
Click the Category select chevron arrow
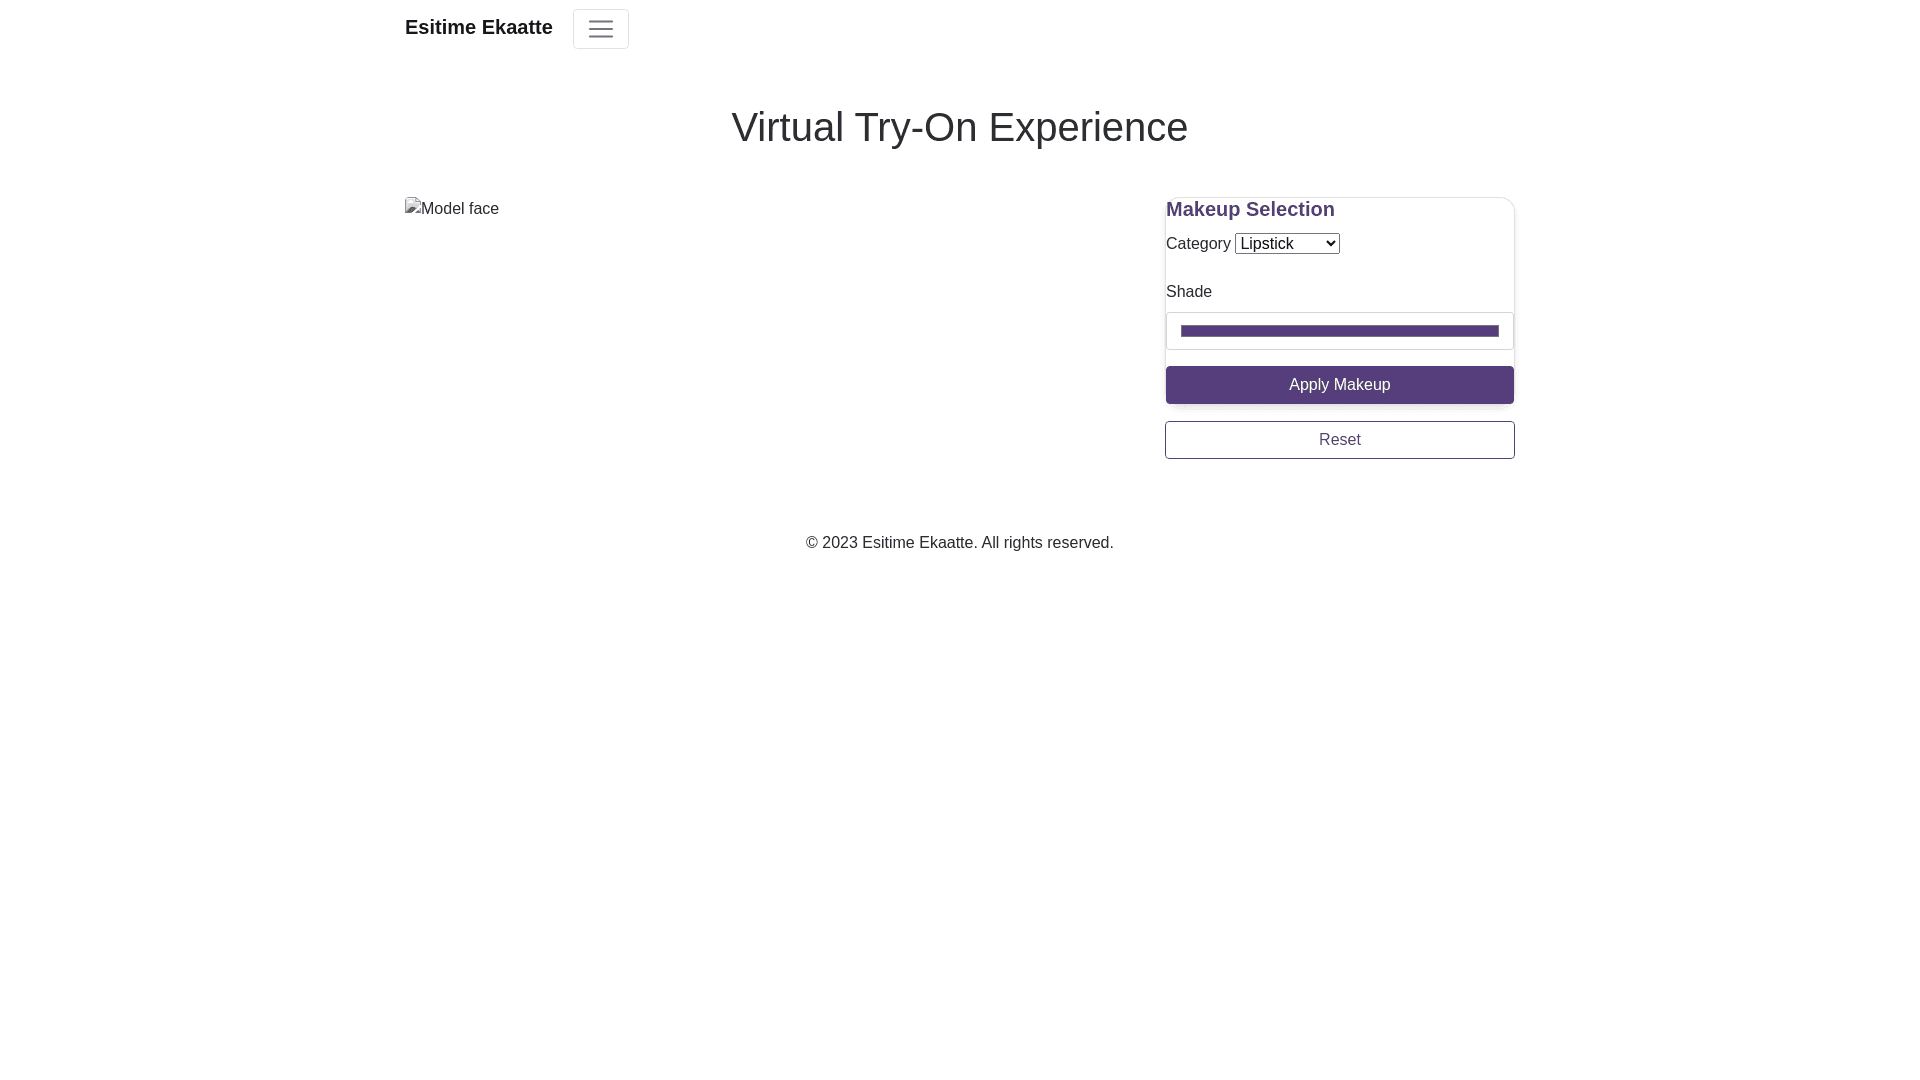(x=1329, y=243)
